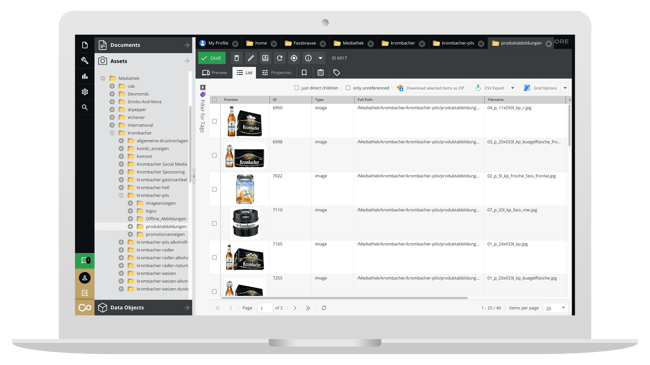Check the row with ID 6998
Viewport: 650px width, 365px height.
point(214,155)
